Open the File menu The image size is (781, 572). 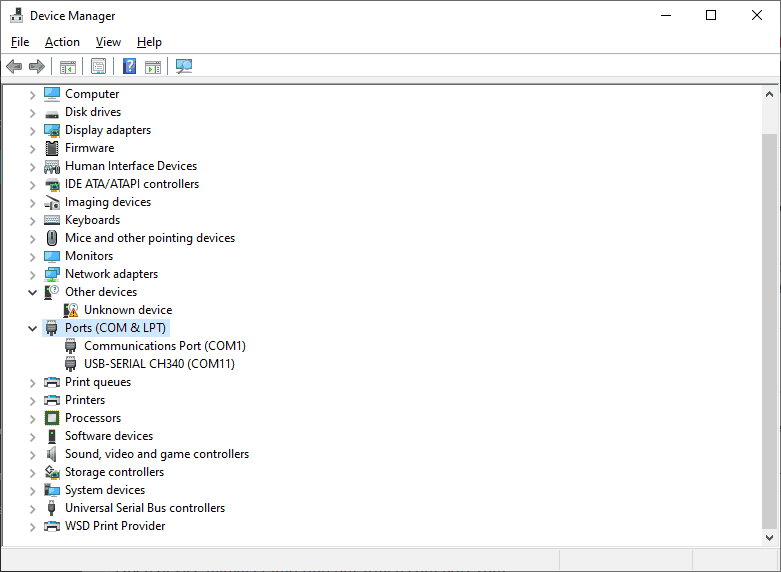point(20,42)
